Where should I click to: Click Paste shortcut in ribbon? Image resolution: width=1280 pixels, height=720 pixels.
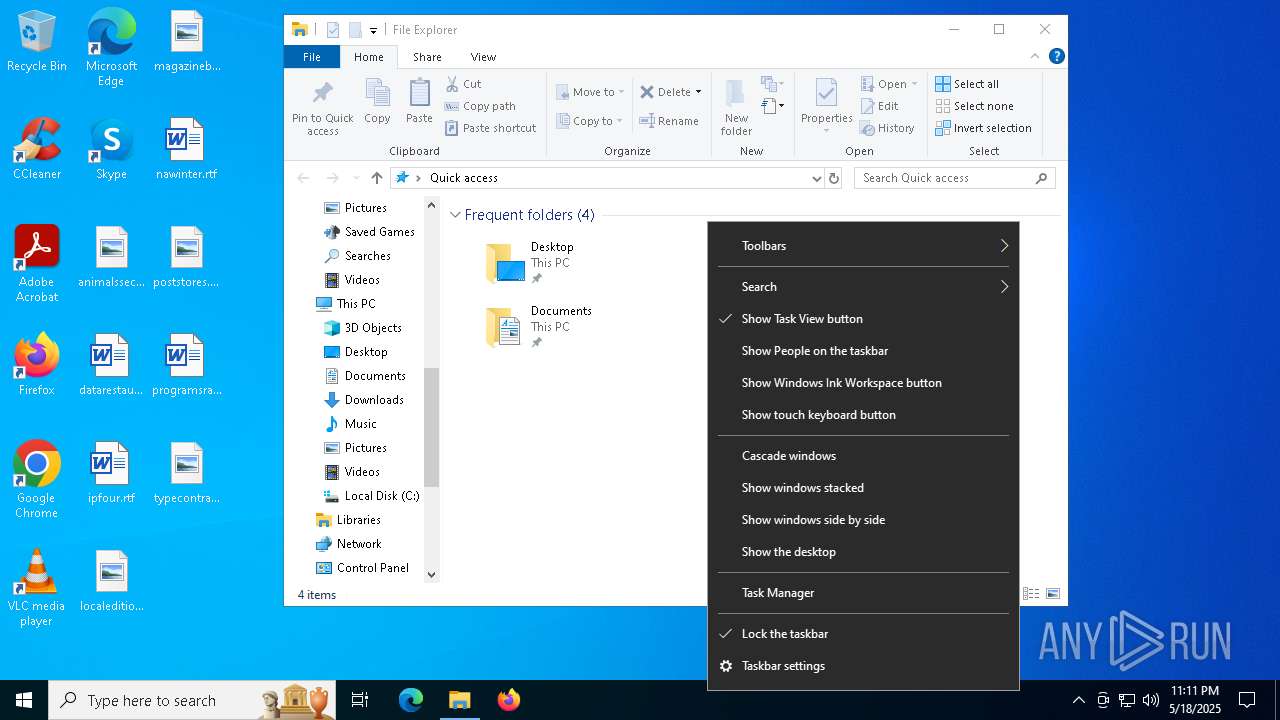click(491, 128)
